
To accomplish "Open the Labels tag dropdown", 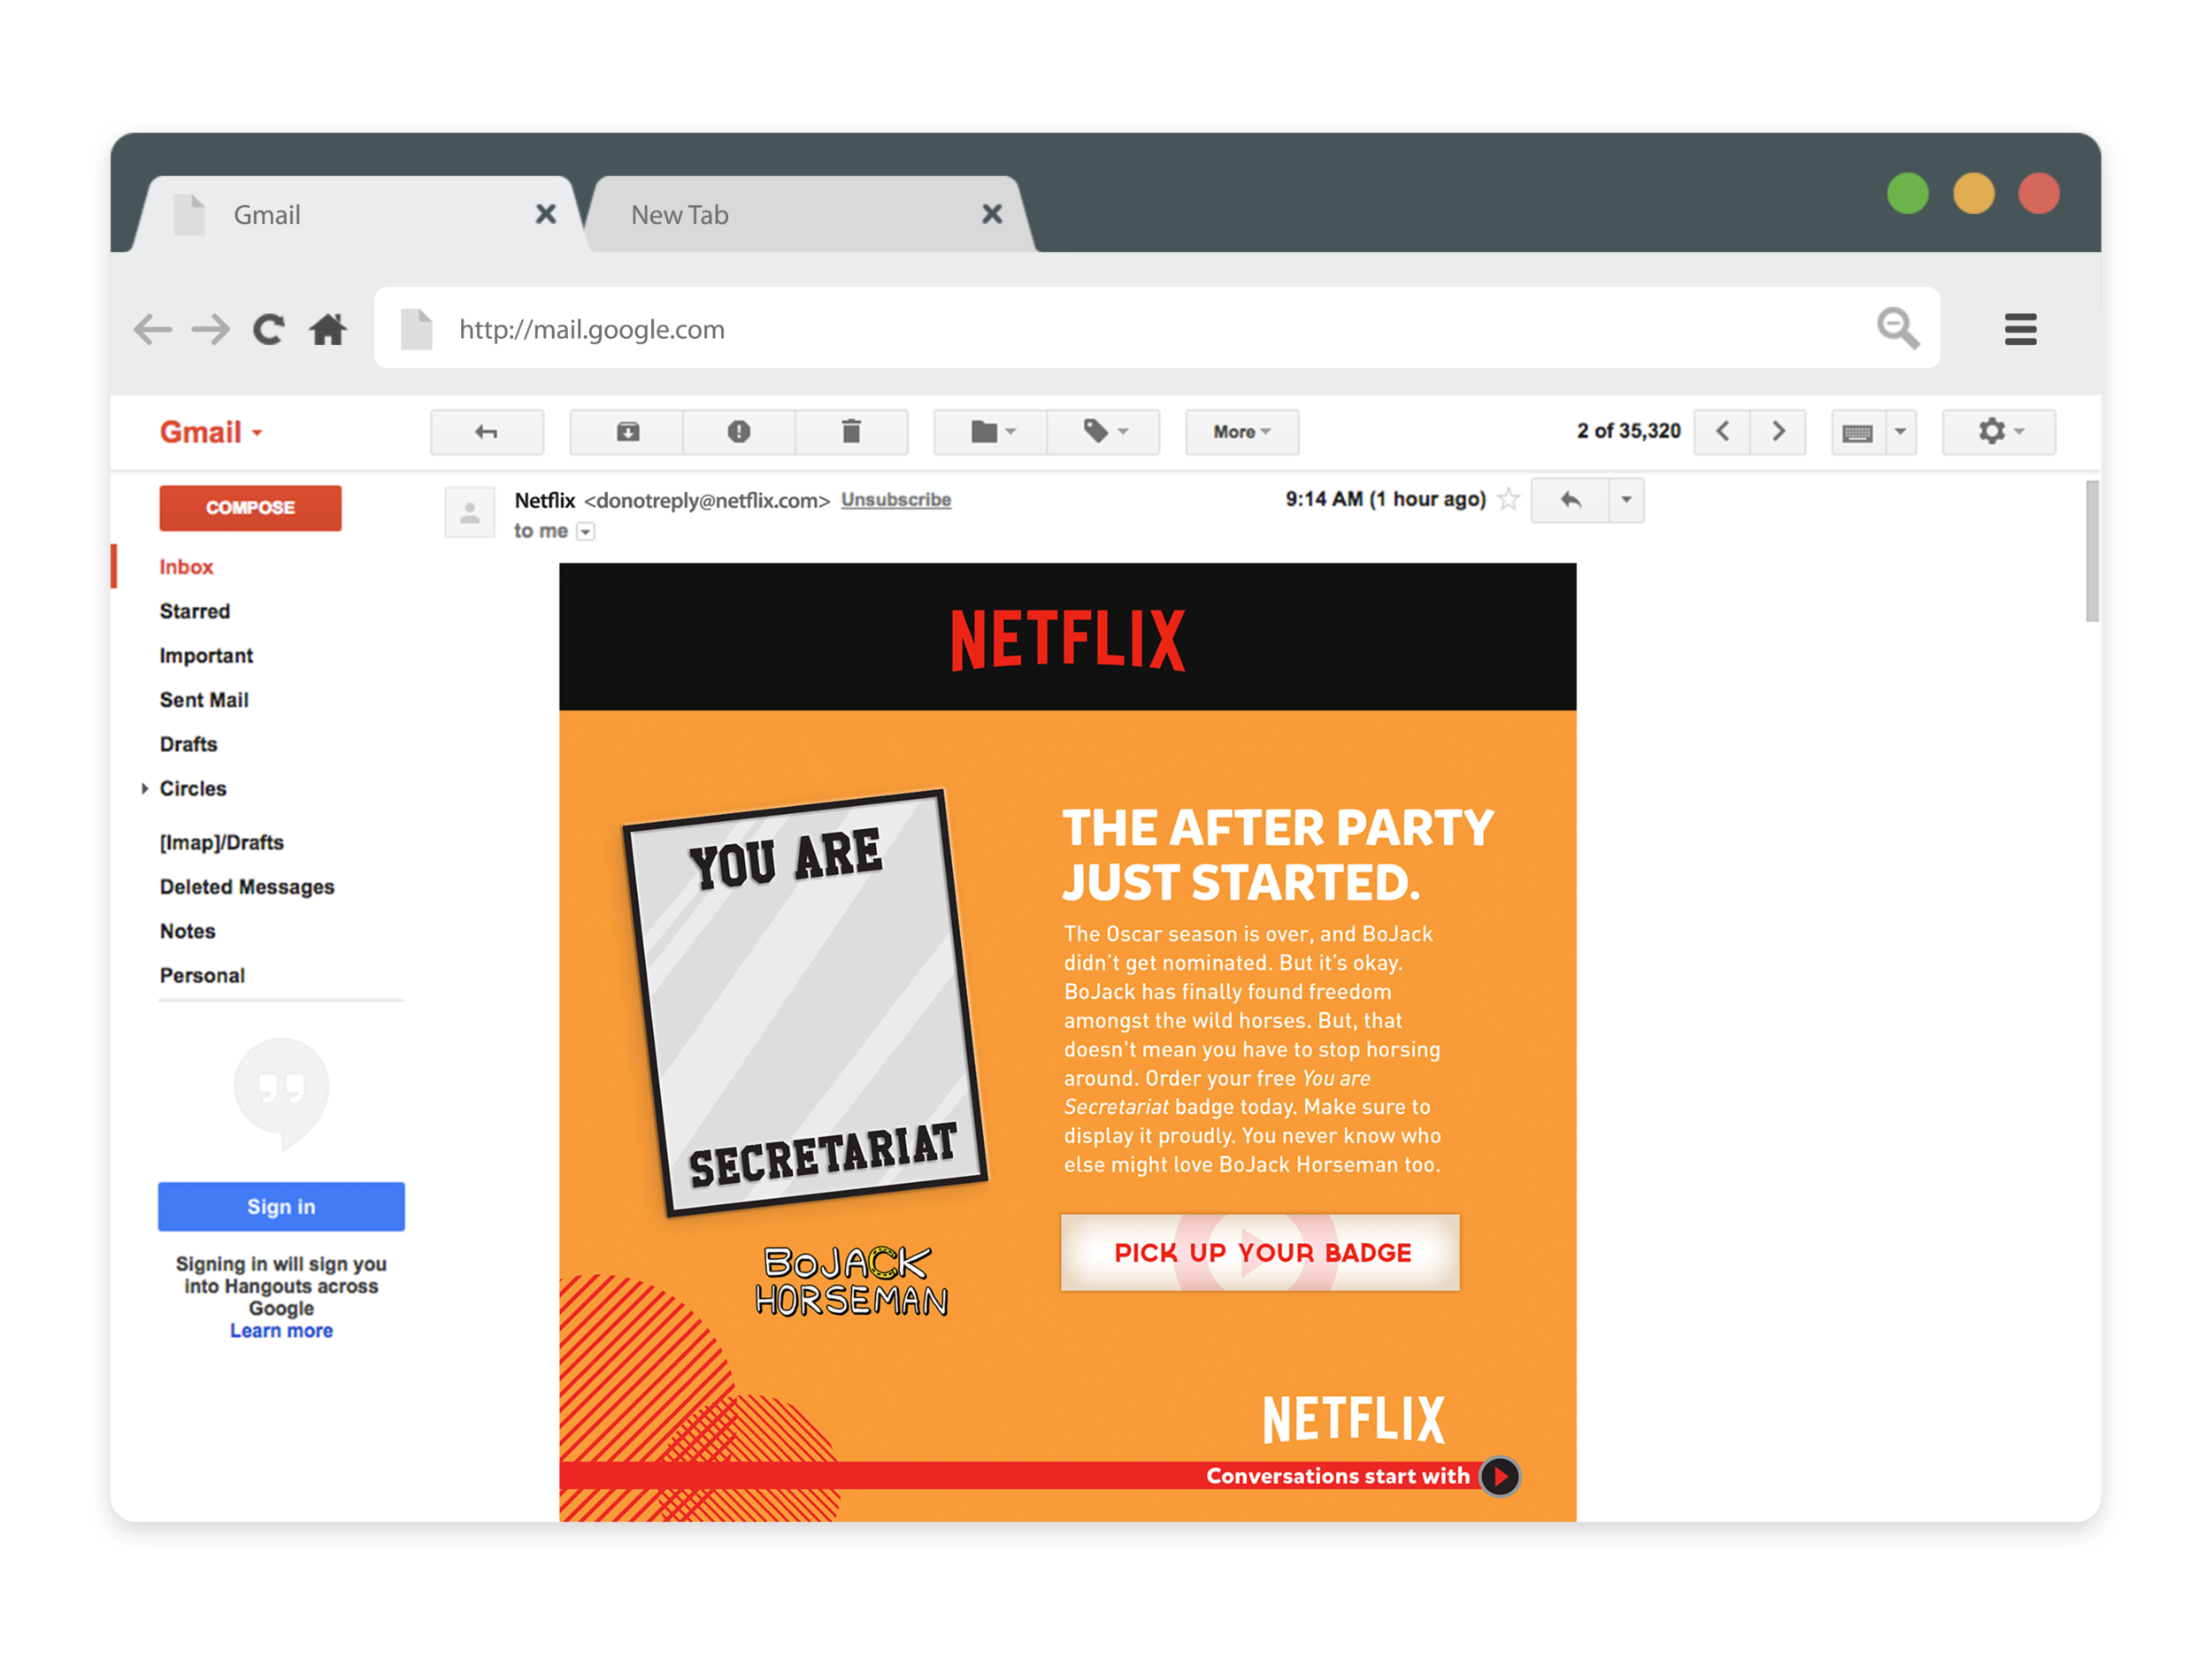I will [1104, 432].
